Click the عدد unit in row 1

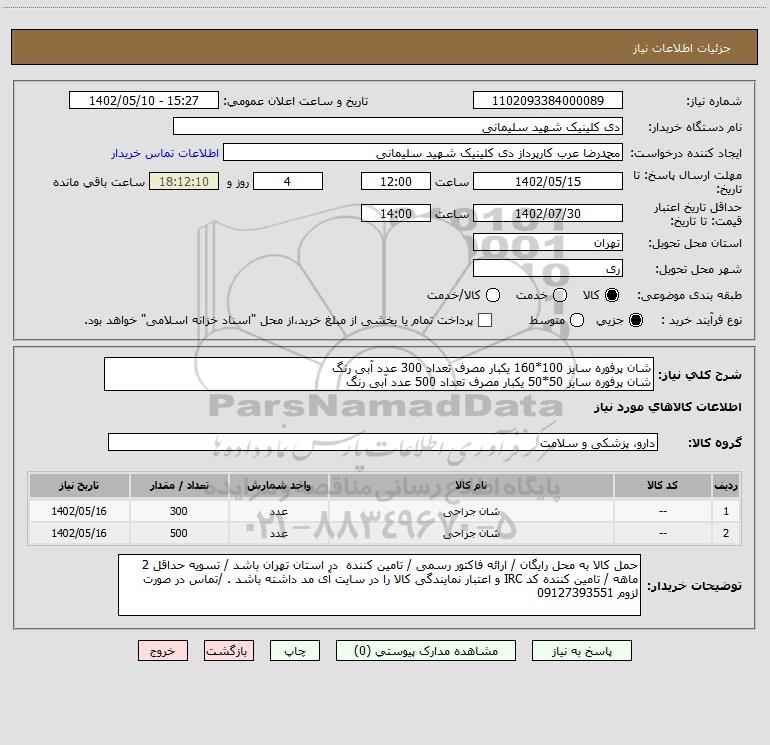click(278, 511)
